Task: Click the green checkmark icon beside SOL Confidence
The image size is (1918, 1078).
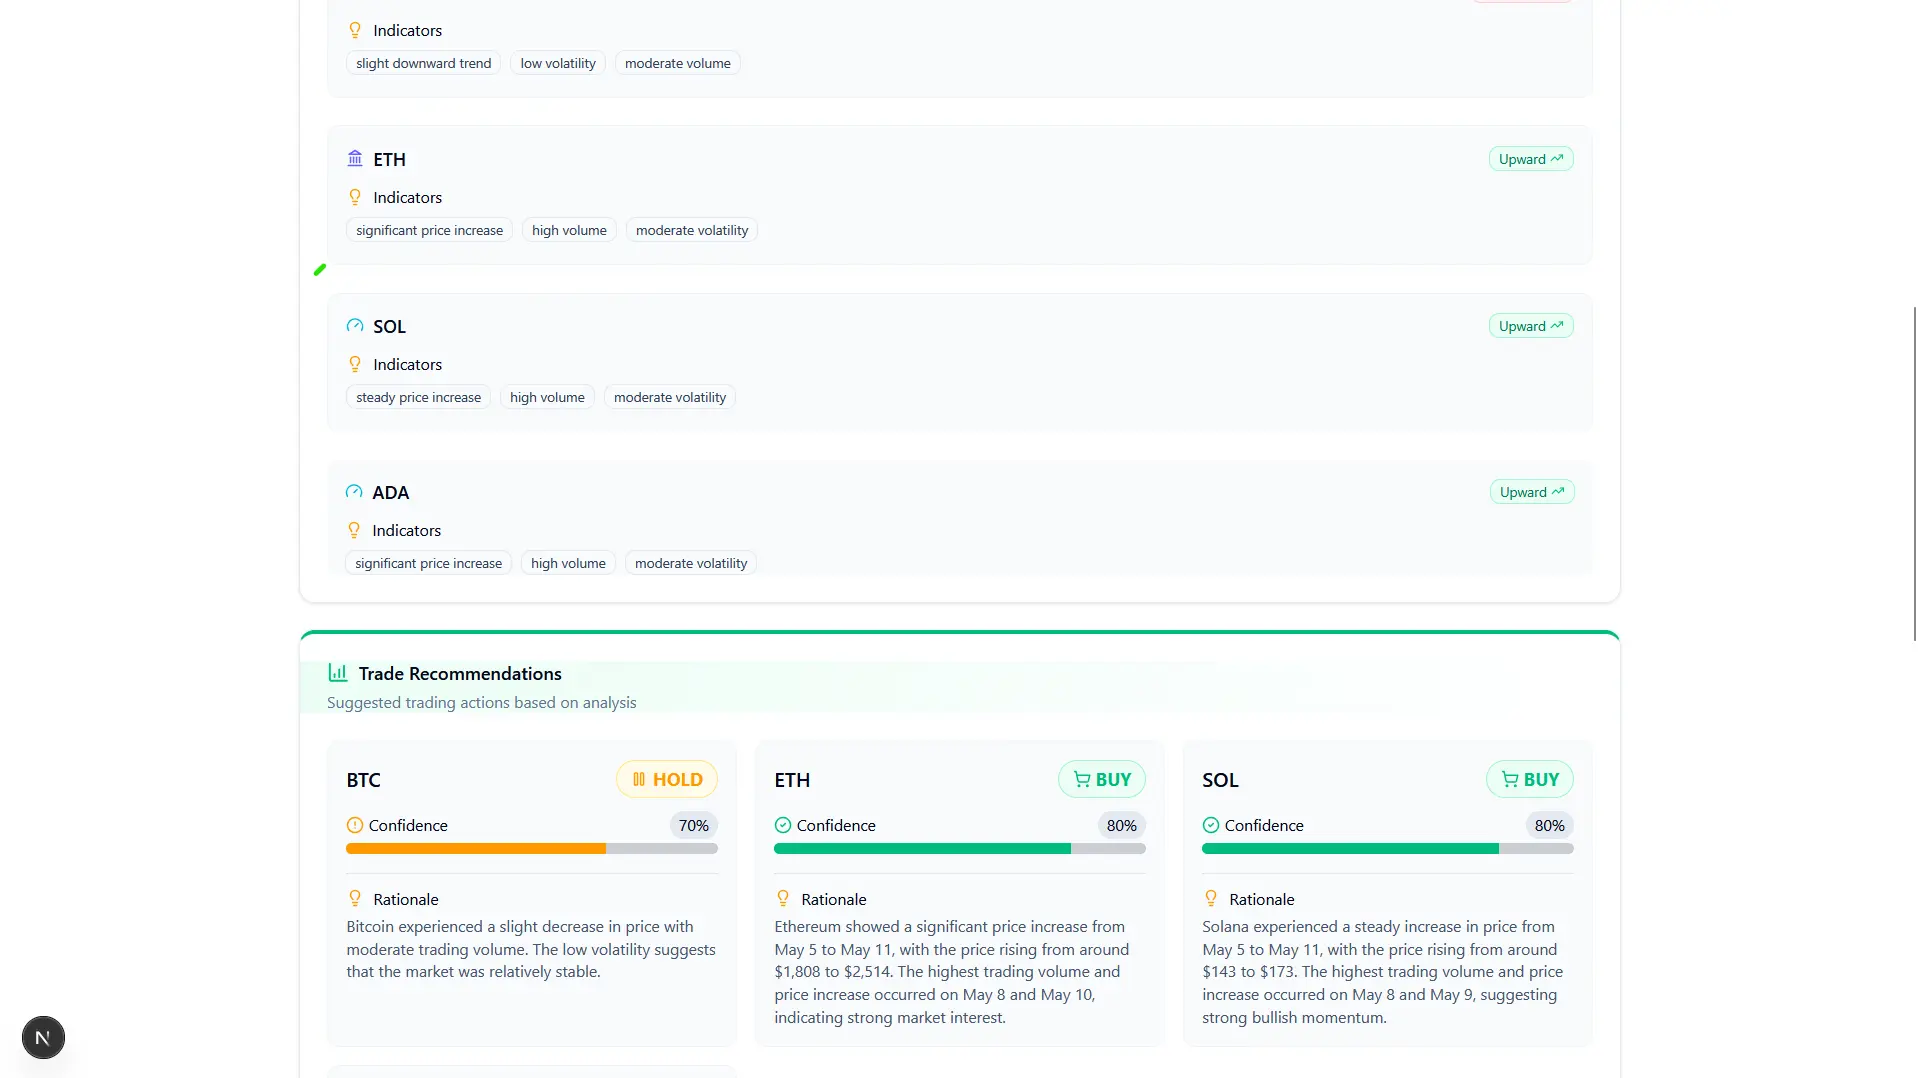Action: 1210,825
